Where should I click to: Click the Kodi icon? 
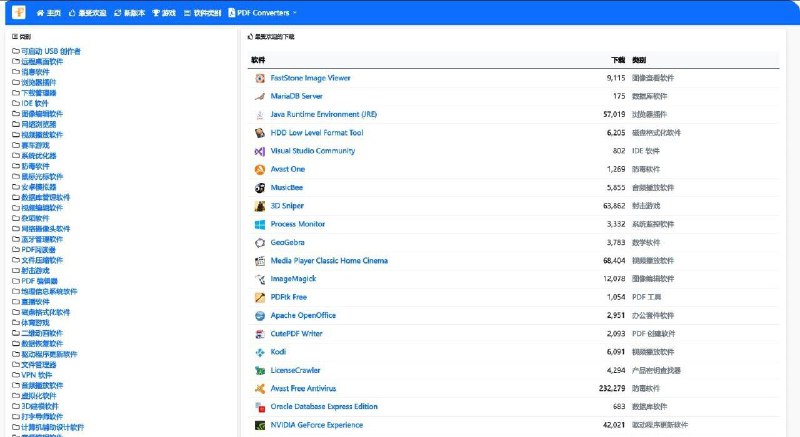[259, 352]
